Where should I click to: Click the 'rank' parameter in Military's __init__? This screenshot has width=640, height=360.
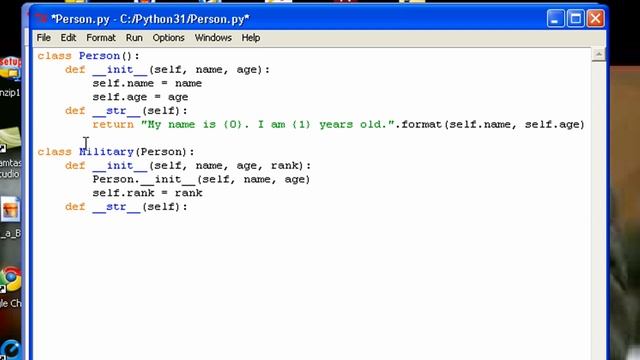284,166
